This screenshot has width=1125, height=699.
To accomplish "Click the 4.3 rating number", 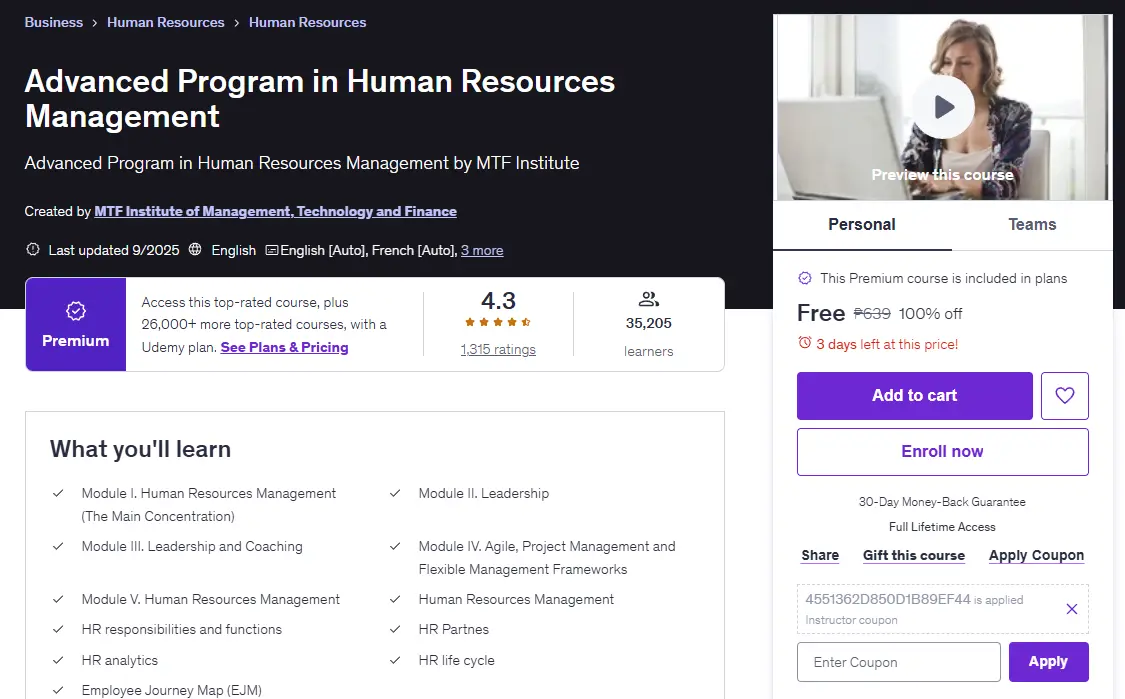I will click(x=498, y=300).
